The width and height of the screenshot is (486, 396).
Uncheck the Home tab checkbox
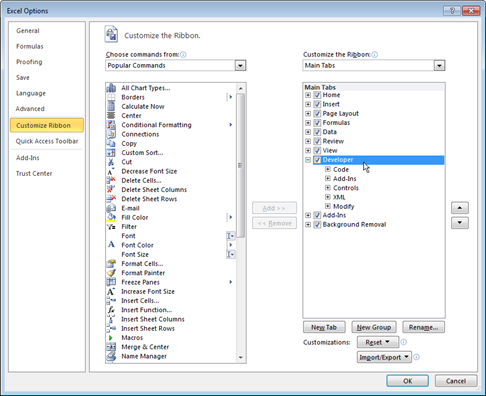click(317, 95)
